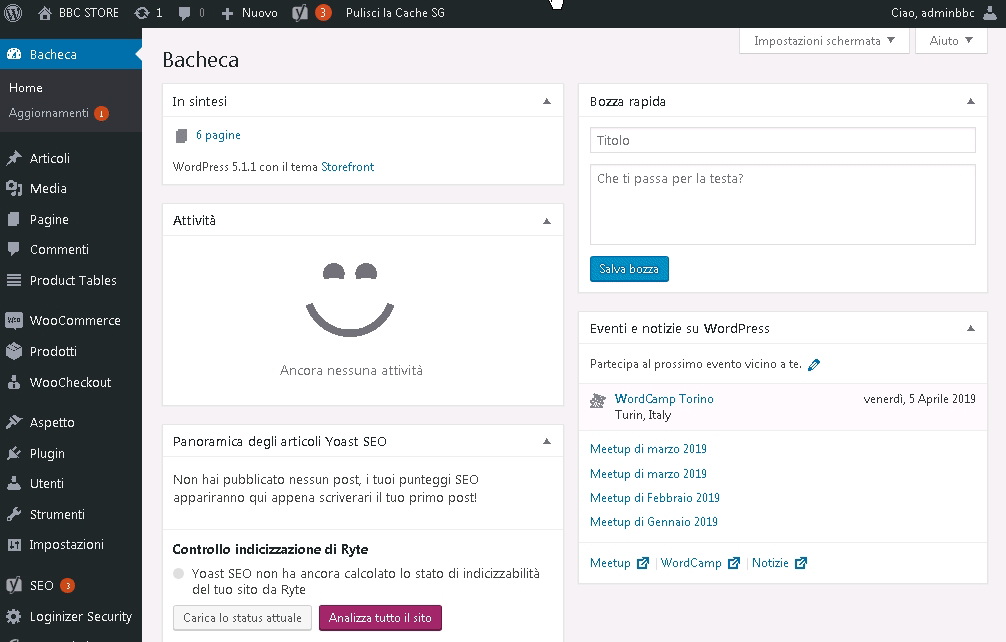Click the adminbbc user avatar icon
Screen dimensions: 1006x642
pos(990,13)
